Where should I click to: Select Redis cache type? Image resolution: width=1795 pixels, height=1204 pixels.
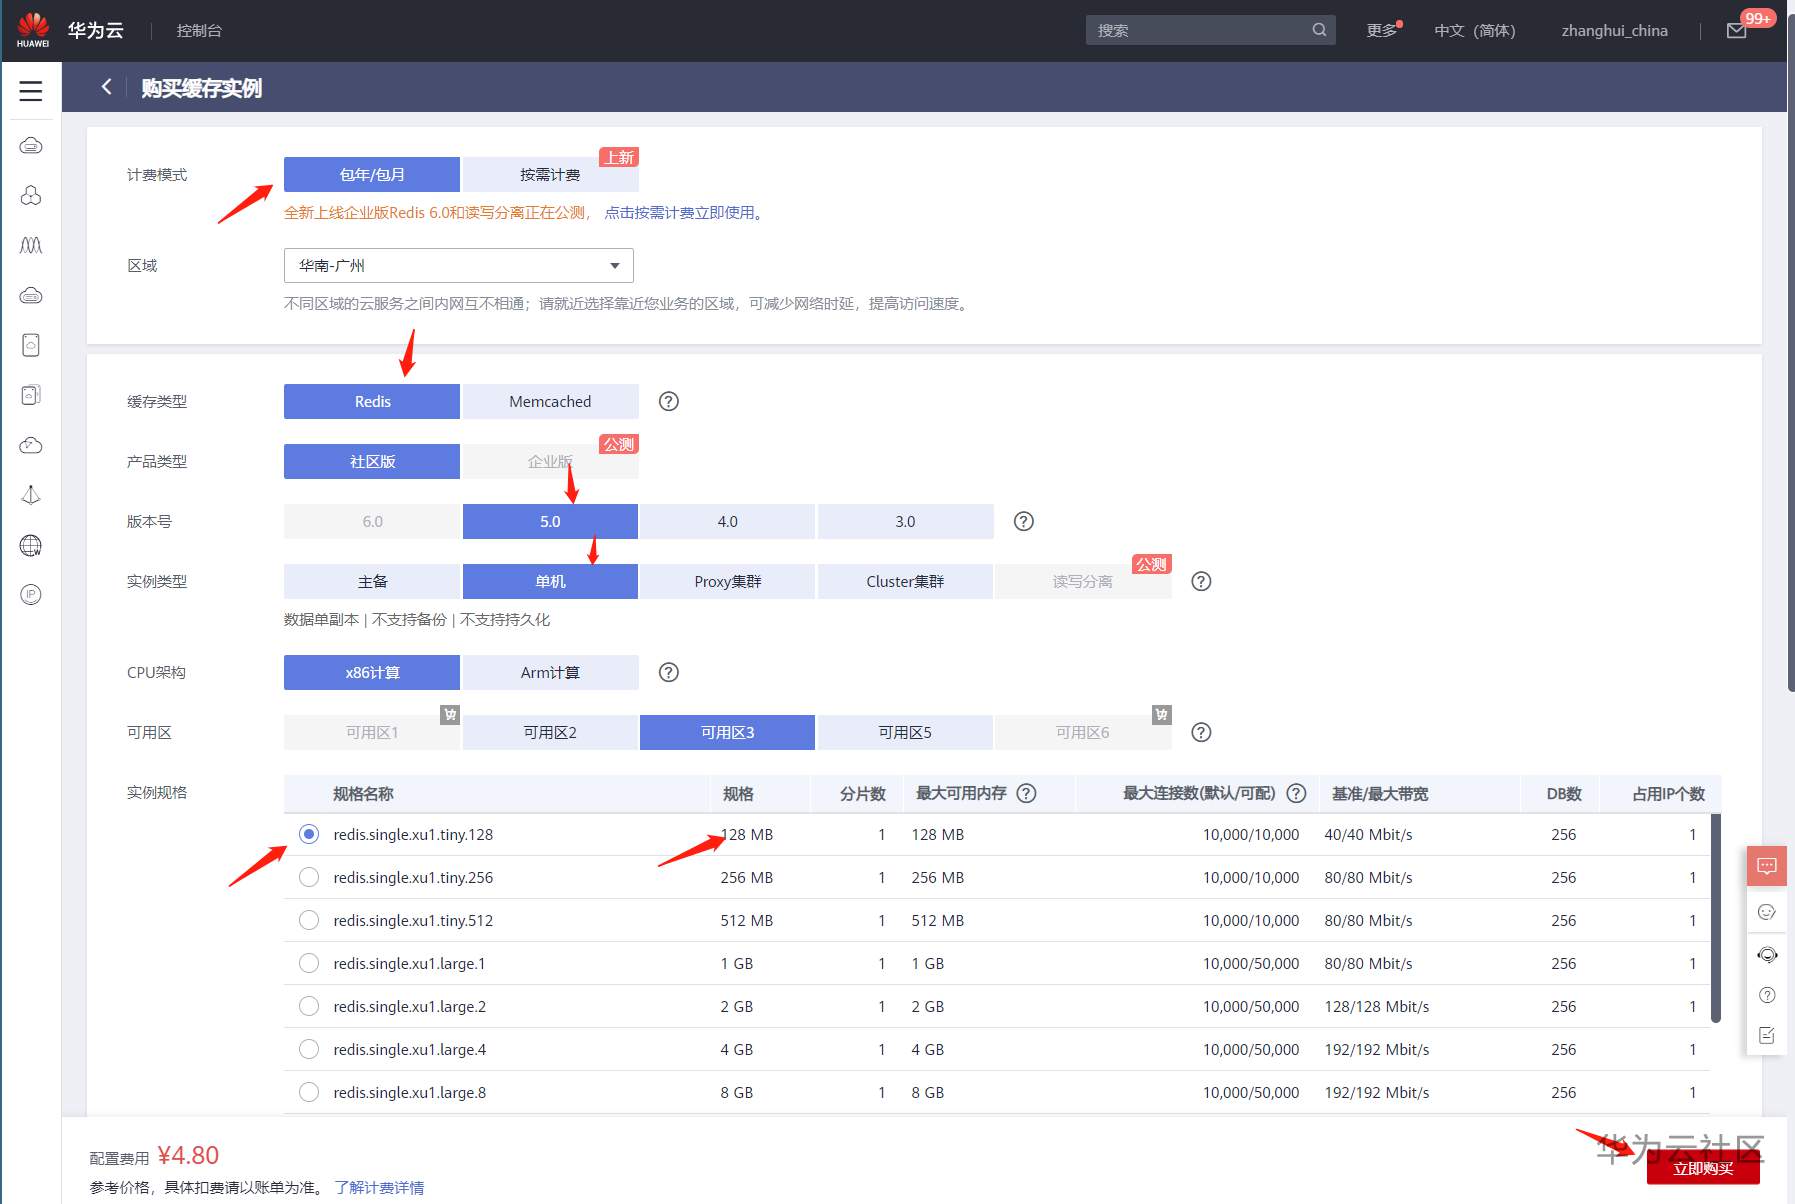[372, 401]
